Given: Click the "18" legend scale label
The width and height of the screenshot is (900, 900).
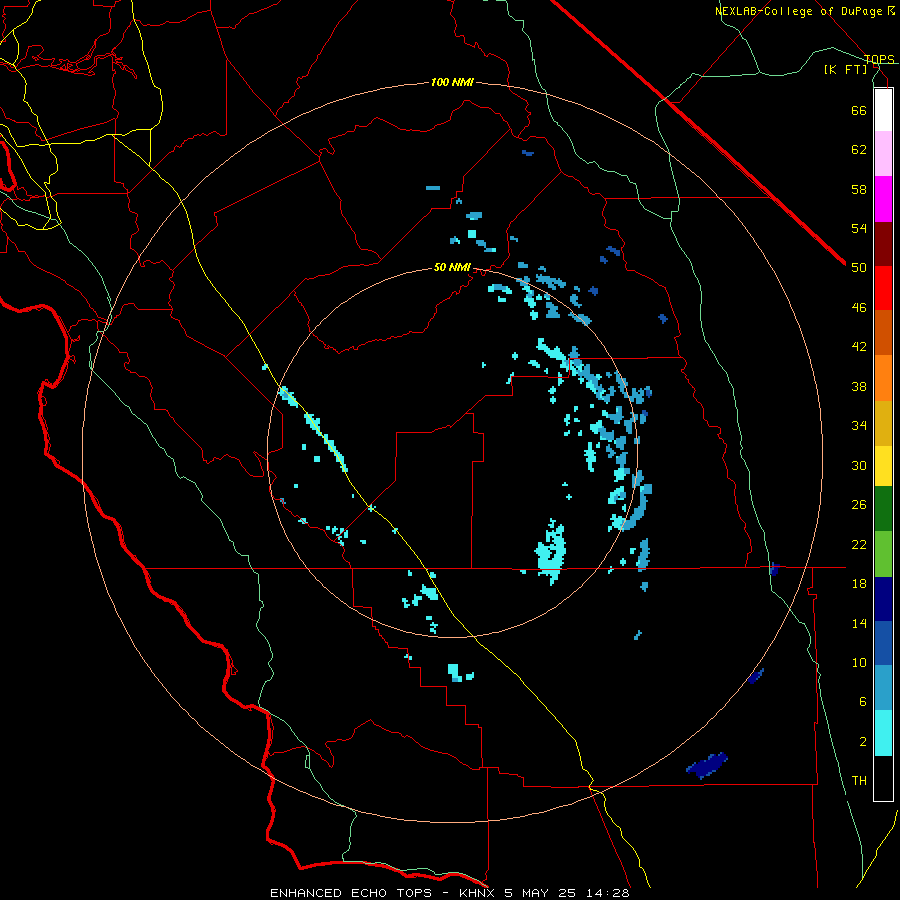Looking at the screenshot, I should click(x=859, y=584).
